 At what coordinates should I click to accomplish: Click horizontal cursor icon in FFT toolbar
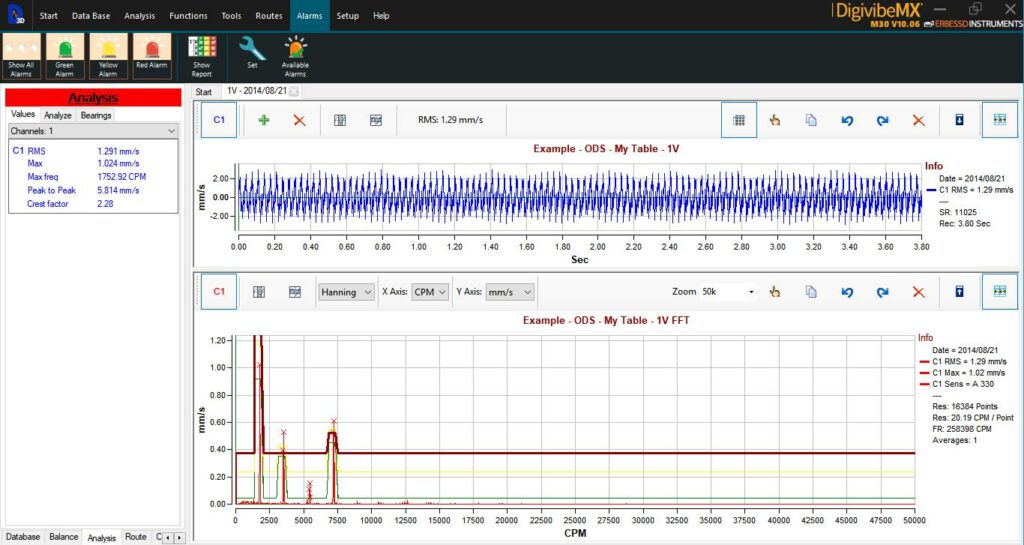[295, 292]
